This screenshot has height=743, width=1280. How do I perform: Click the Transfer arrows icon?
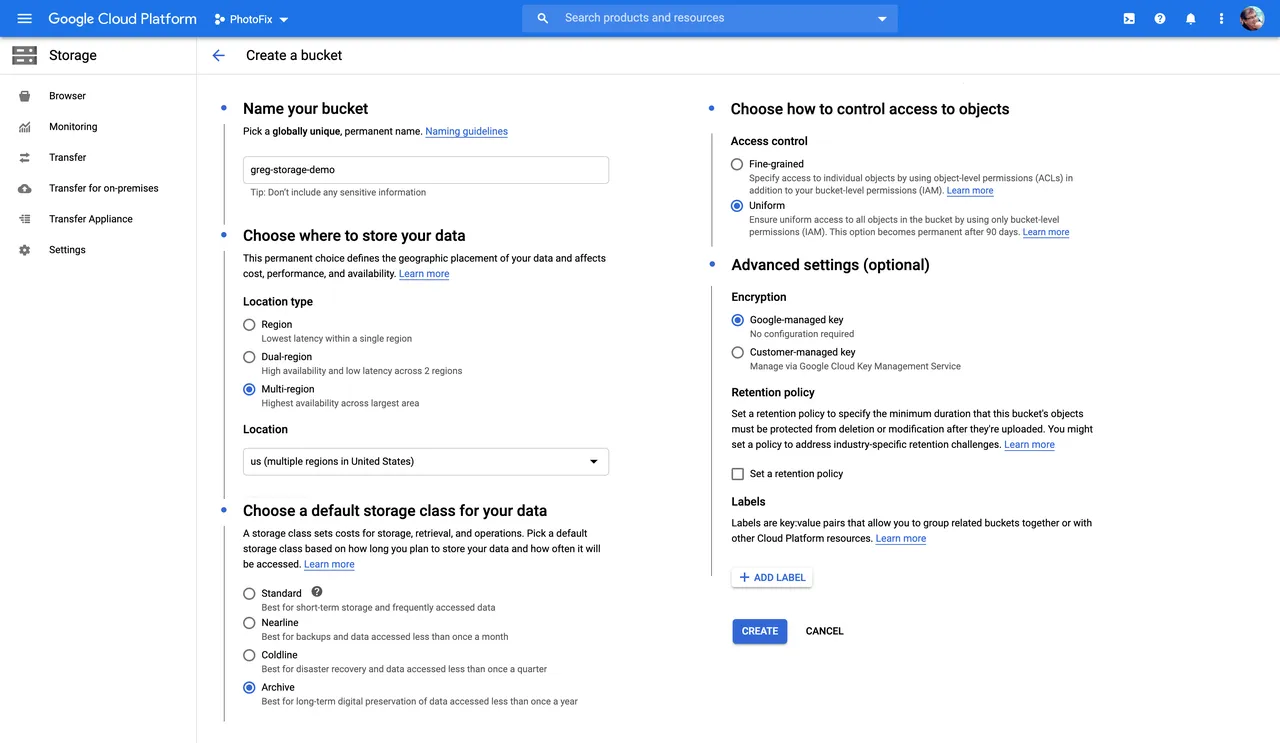tap(25, 158)
